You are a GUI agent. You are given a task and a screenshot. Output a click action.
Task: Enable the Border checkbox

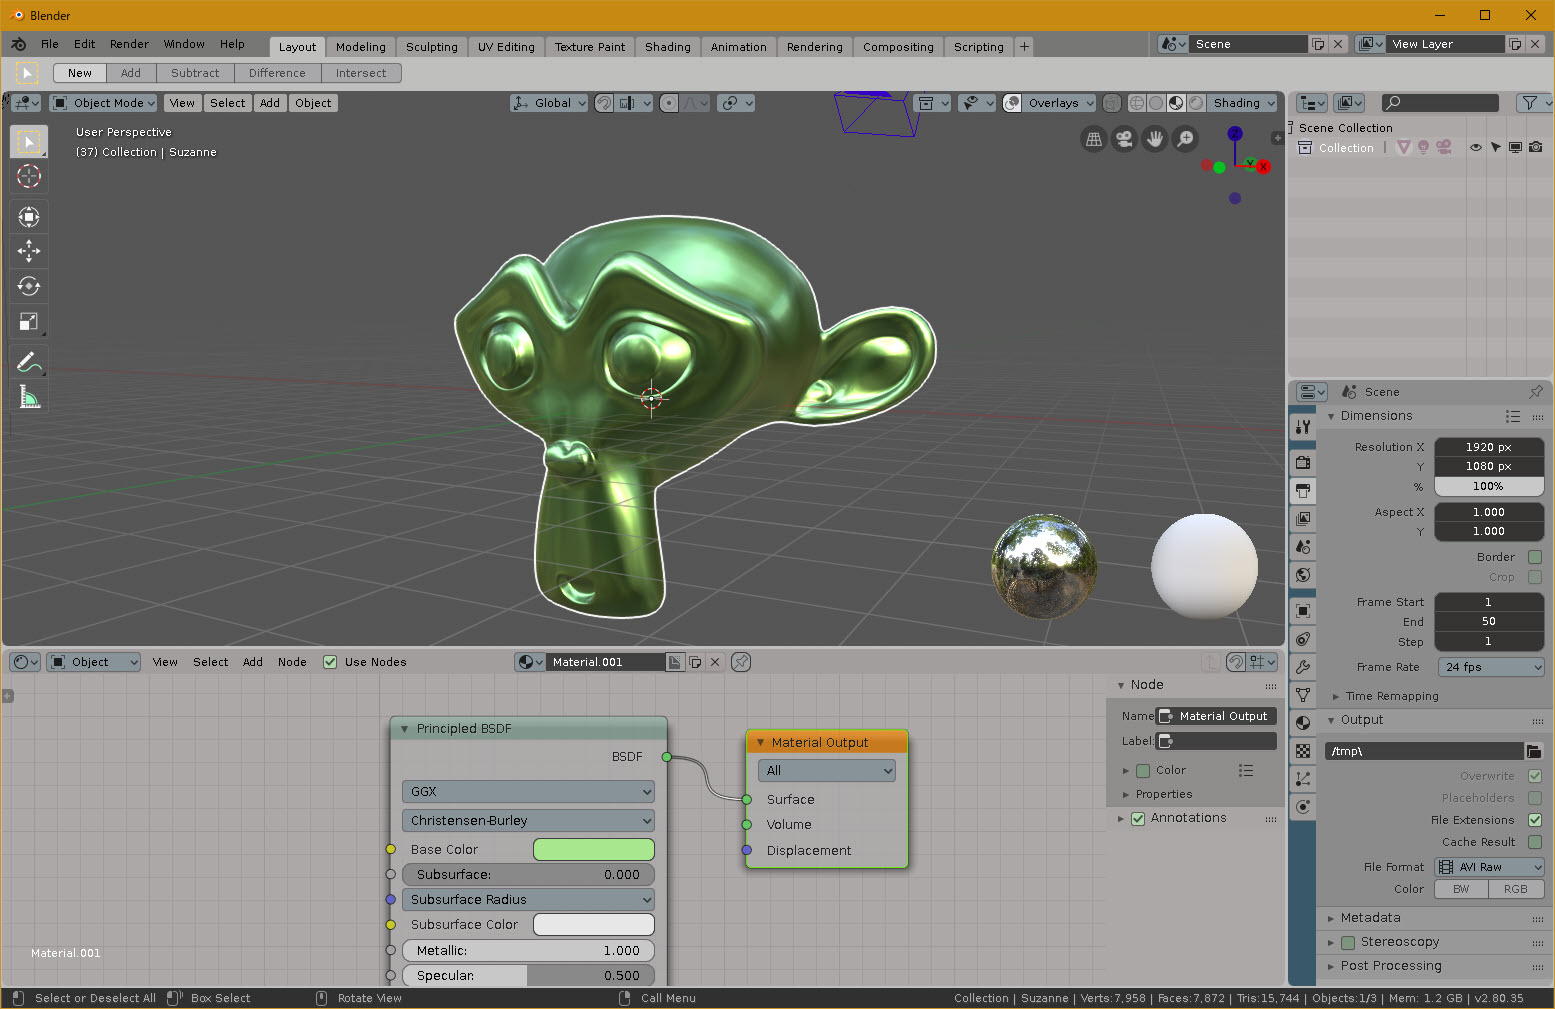coord(1535,557)
